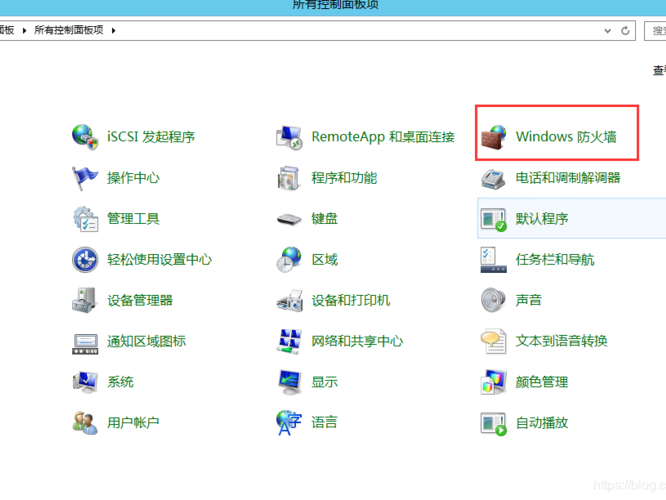The image size is (666, 500).
Task: Open the 显示 text link
Action: coord(325,382)
